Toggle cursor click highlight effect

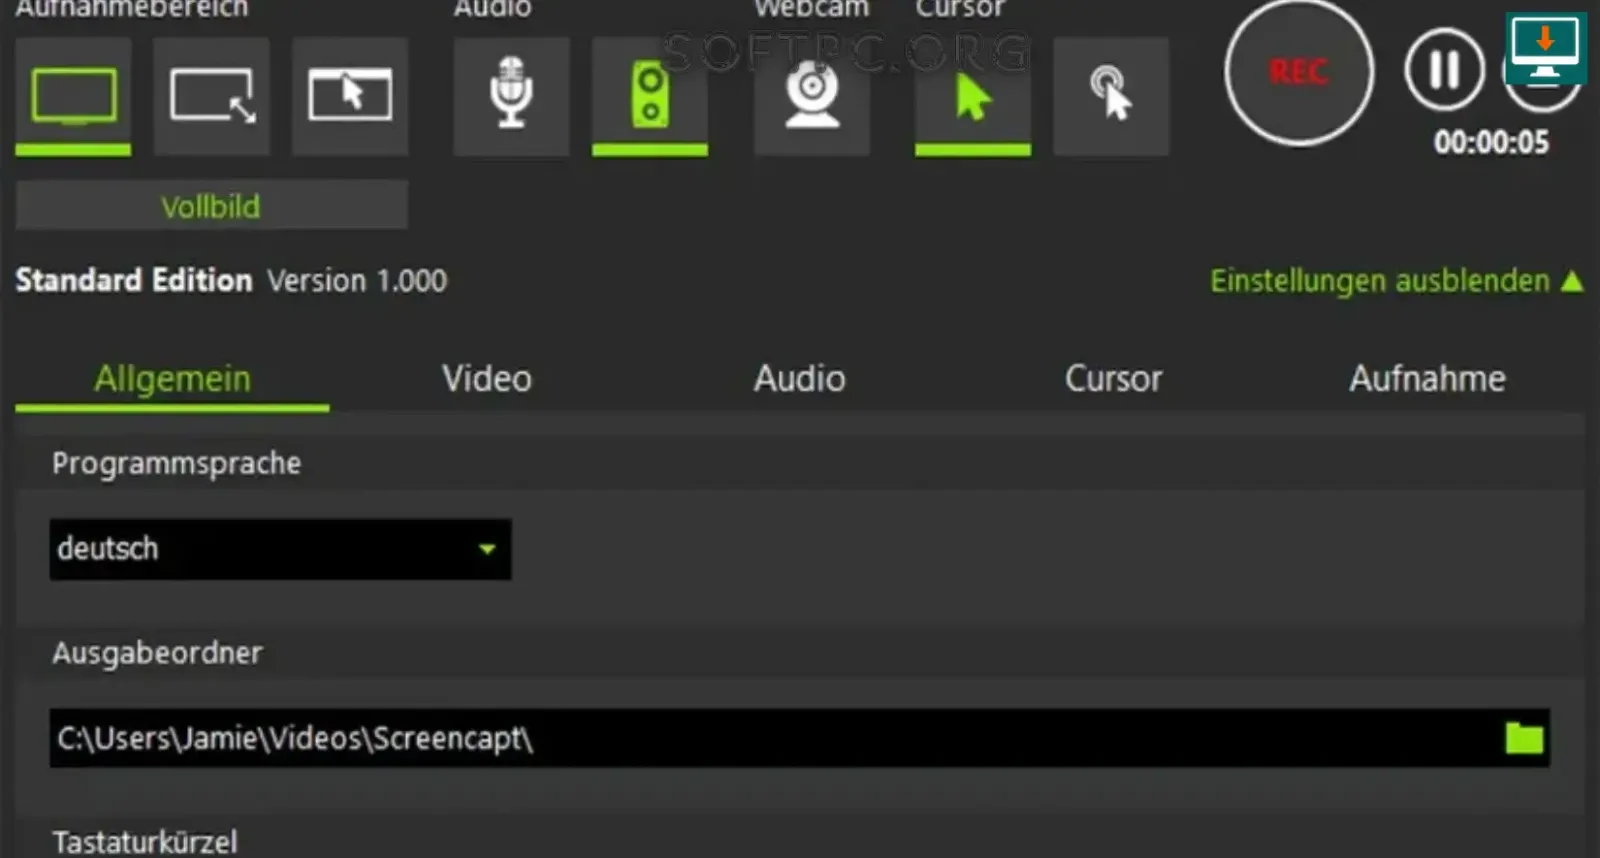pos(1111,97)
